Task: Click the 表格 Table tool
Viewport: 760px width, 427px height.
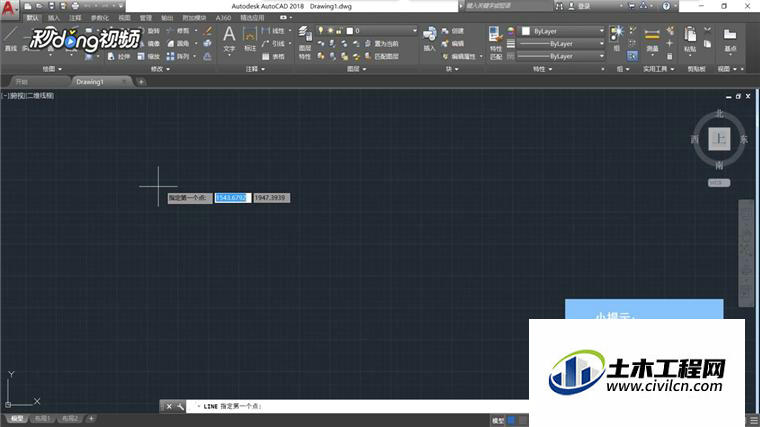Action: pos(273,56)
